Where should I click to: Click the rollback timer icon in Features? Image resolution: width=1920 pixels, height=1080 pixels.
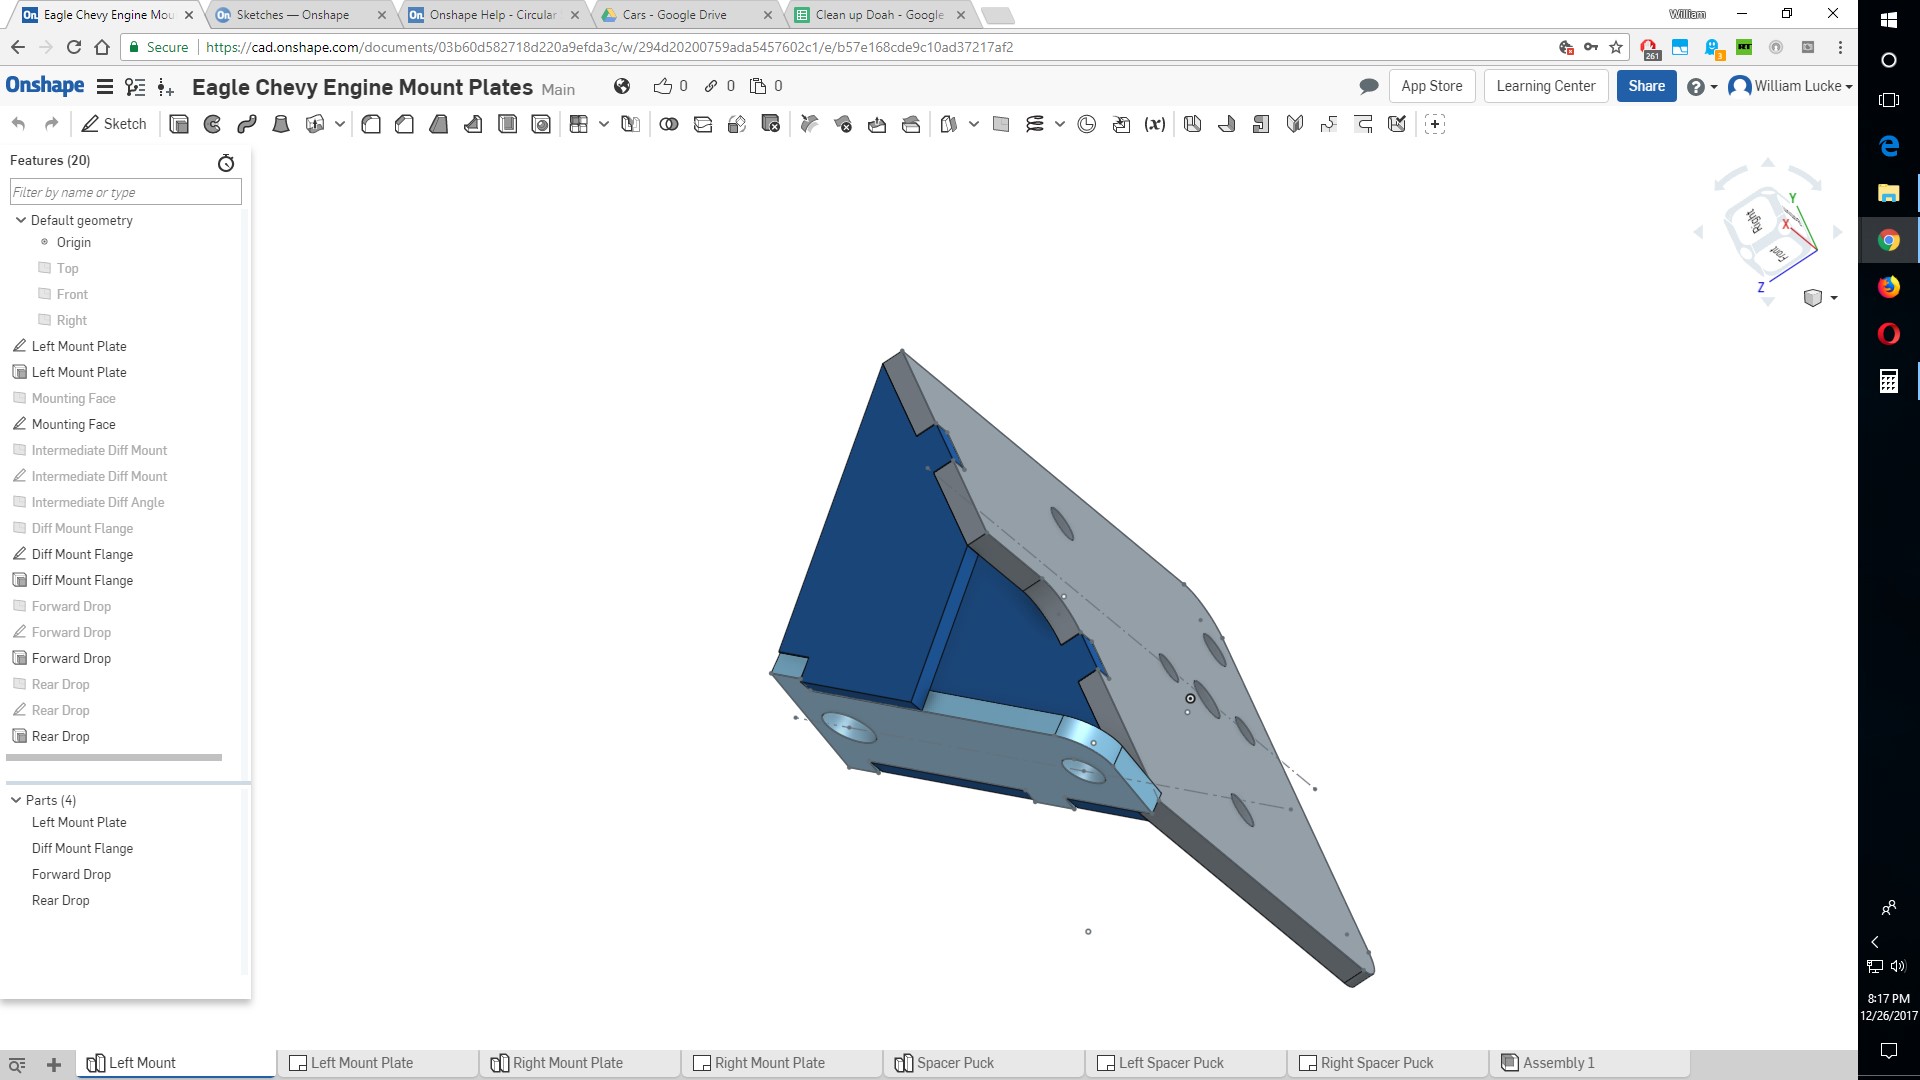(226, 162)
